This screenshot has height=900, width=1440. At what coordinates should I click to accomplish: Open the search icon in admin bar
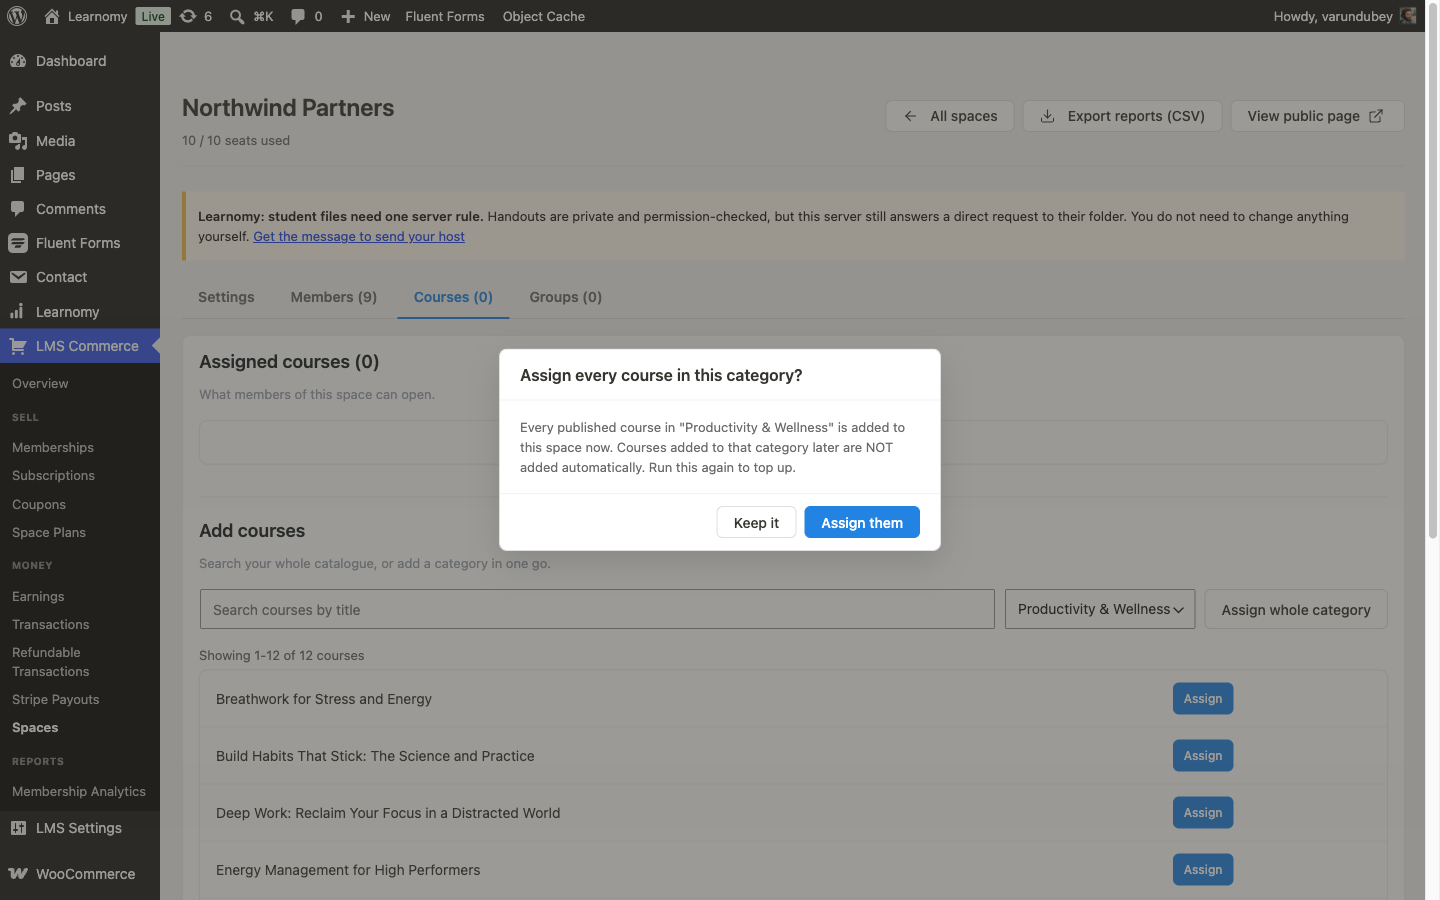click(x=237, y=16)
